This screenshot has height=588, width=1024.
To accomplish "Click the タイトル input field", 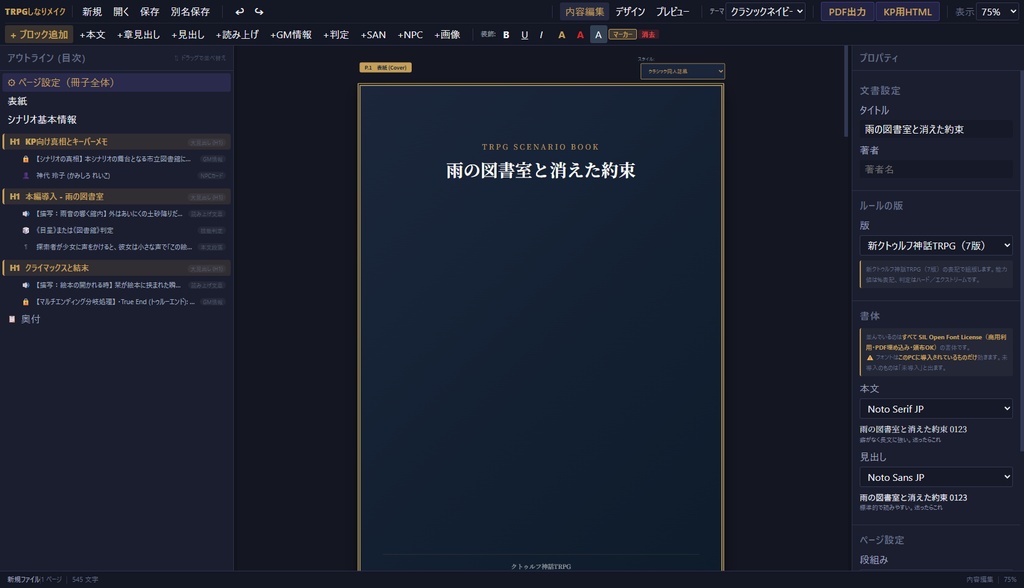I will point(936,129).
